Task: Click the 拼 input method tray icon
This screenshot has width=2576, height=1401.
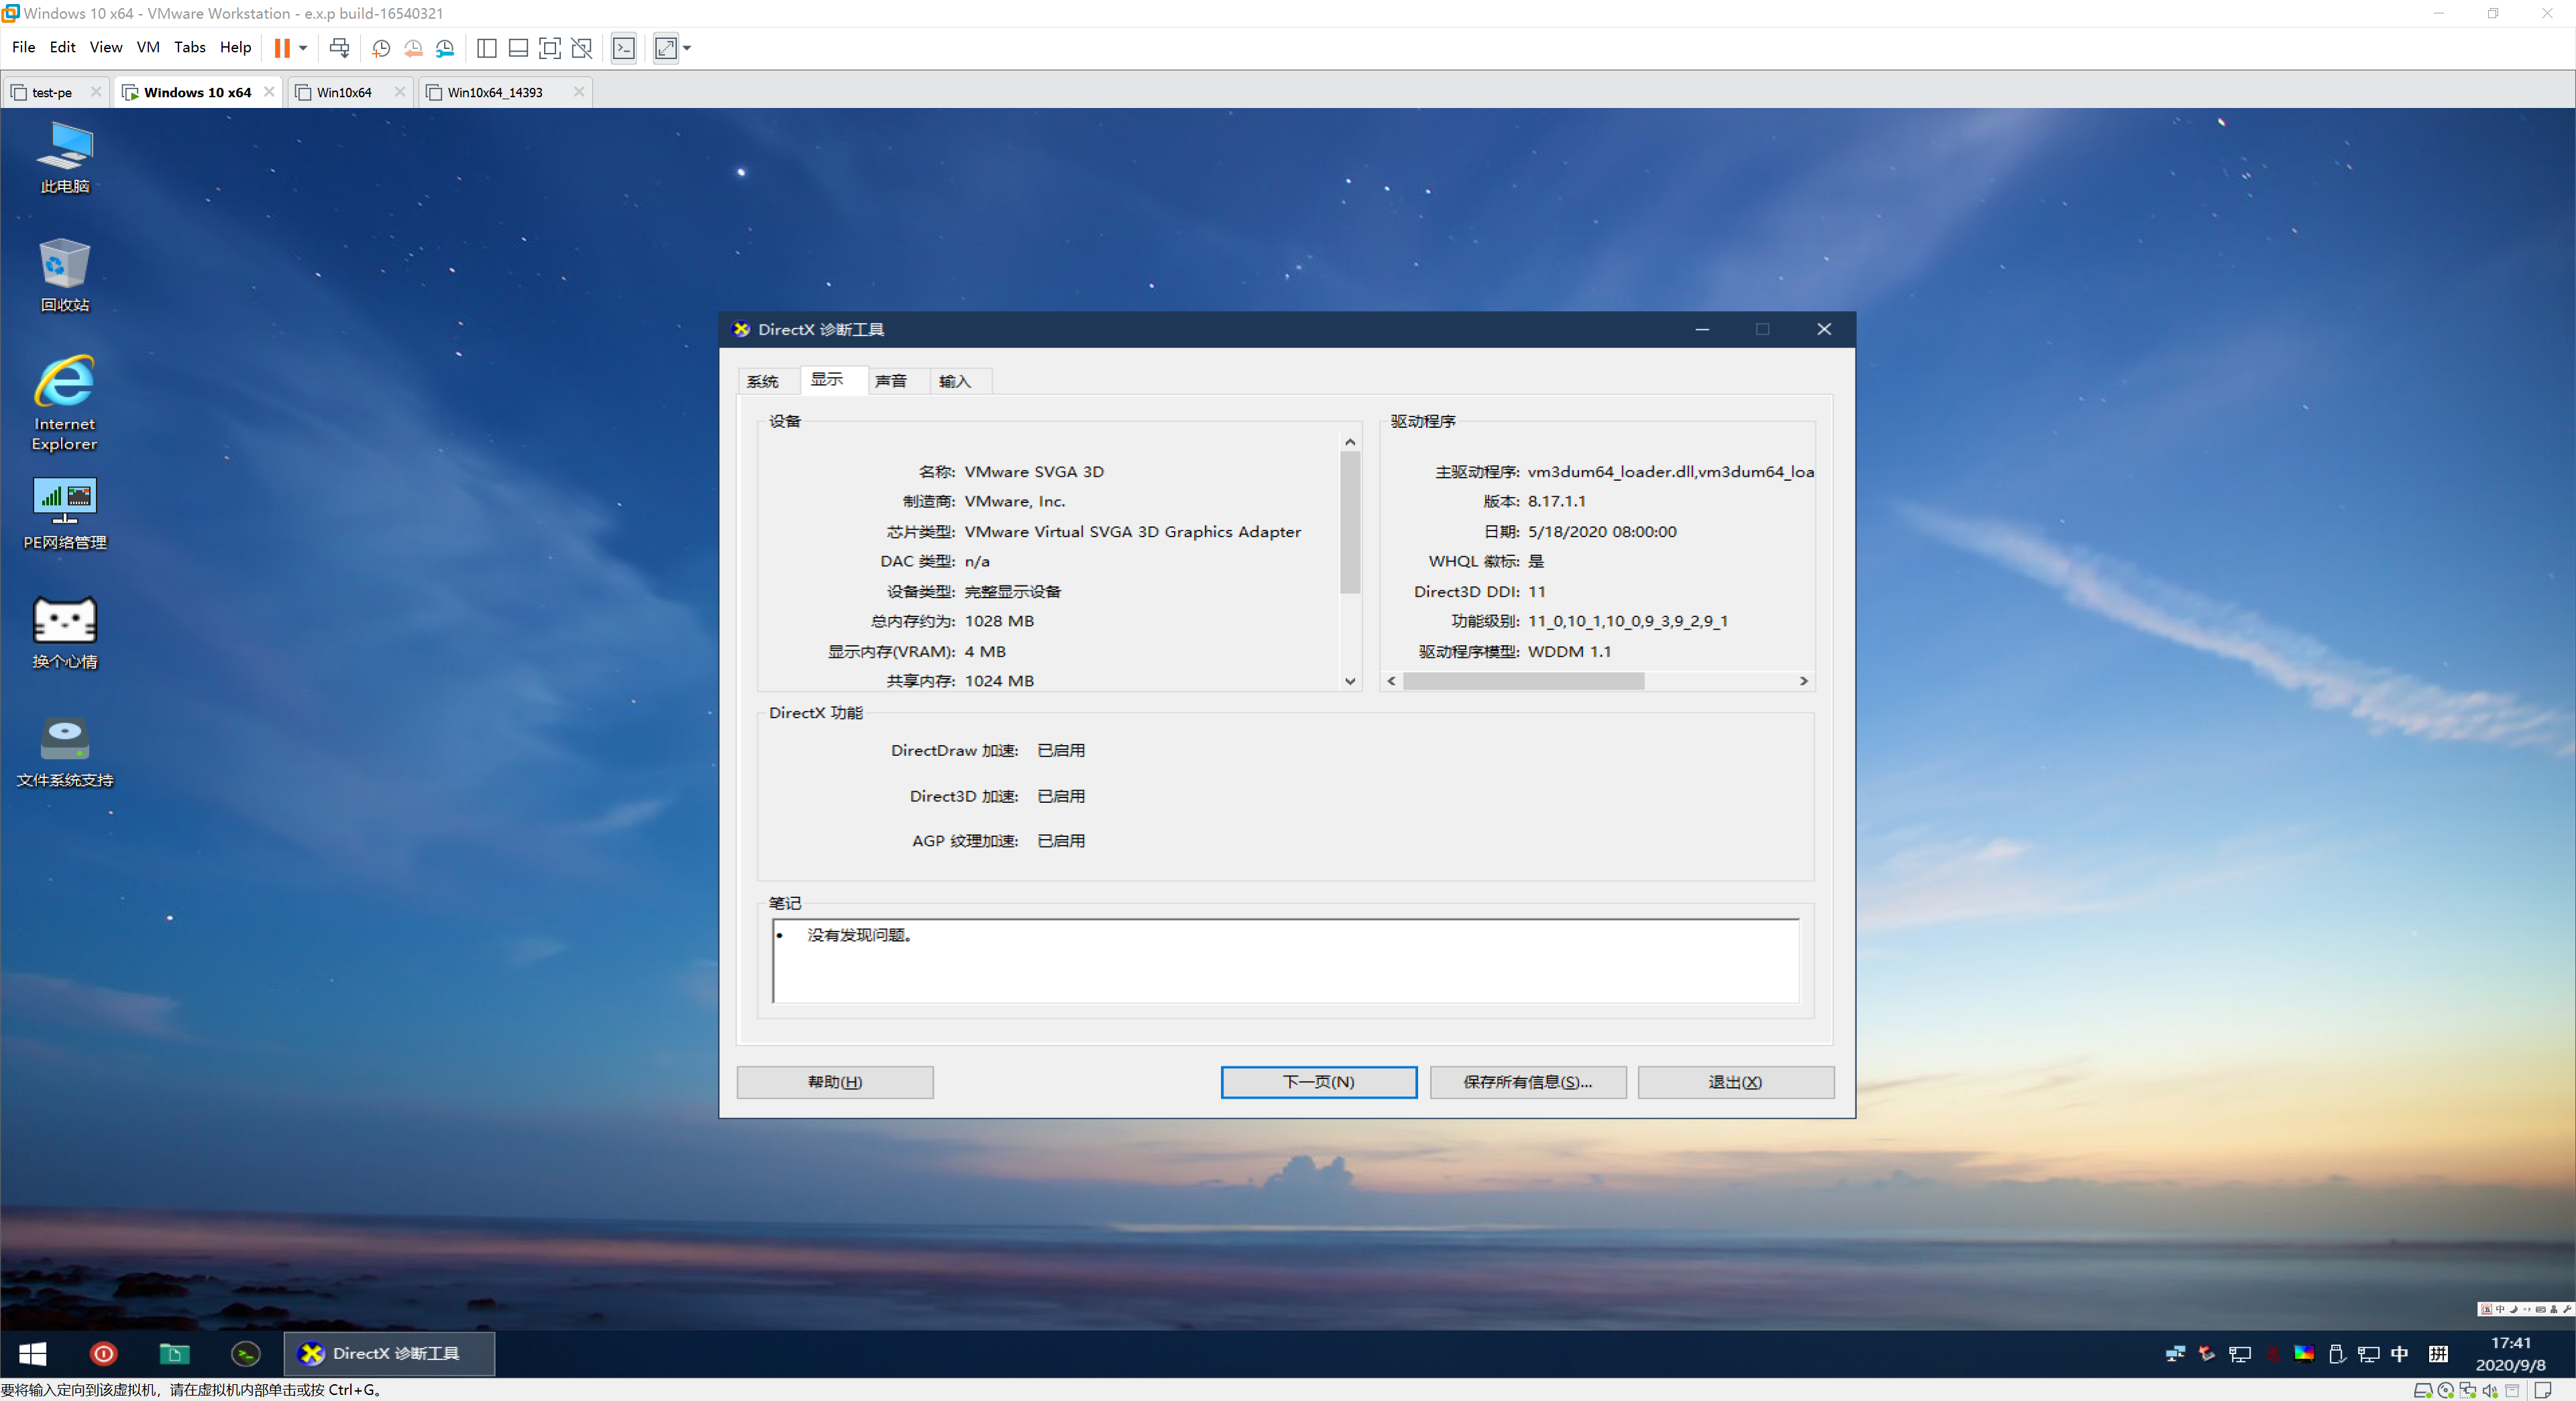Action: 2438,1354
